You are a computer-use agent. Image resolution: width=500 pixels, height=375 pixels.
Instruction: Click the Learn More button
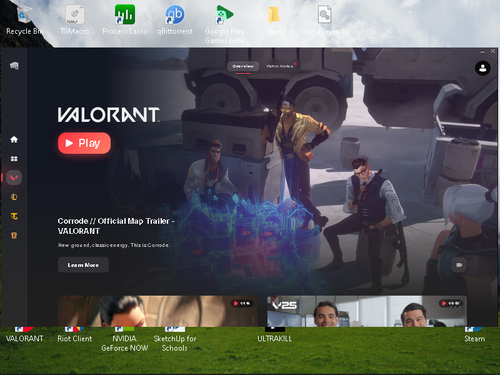(83, 265)
